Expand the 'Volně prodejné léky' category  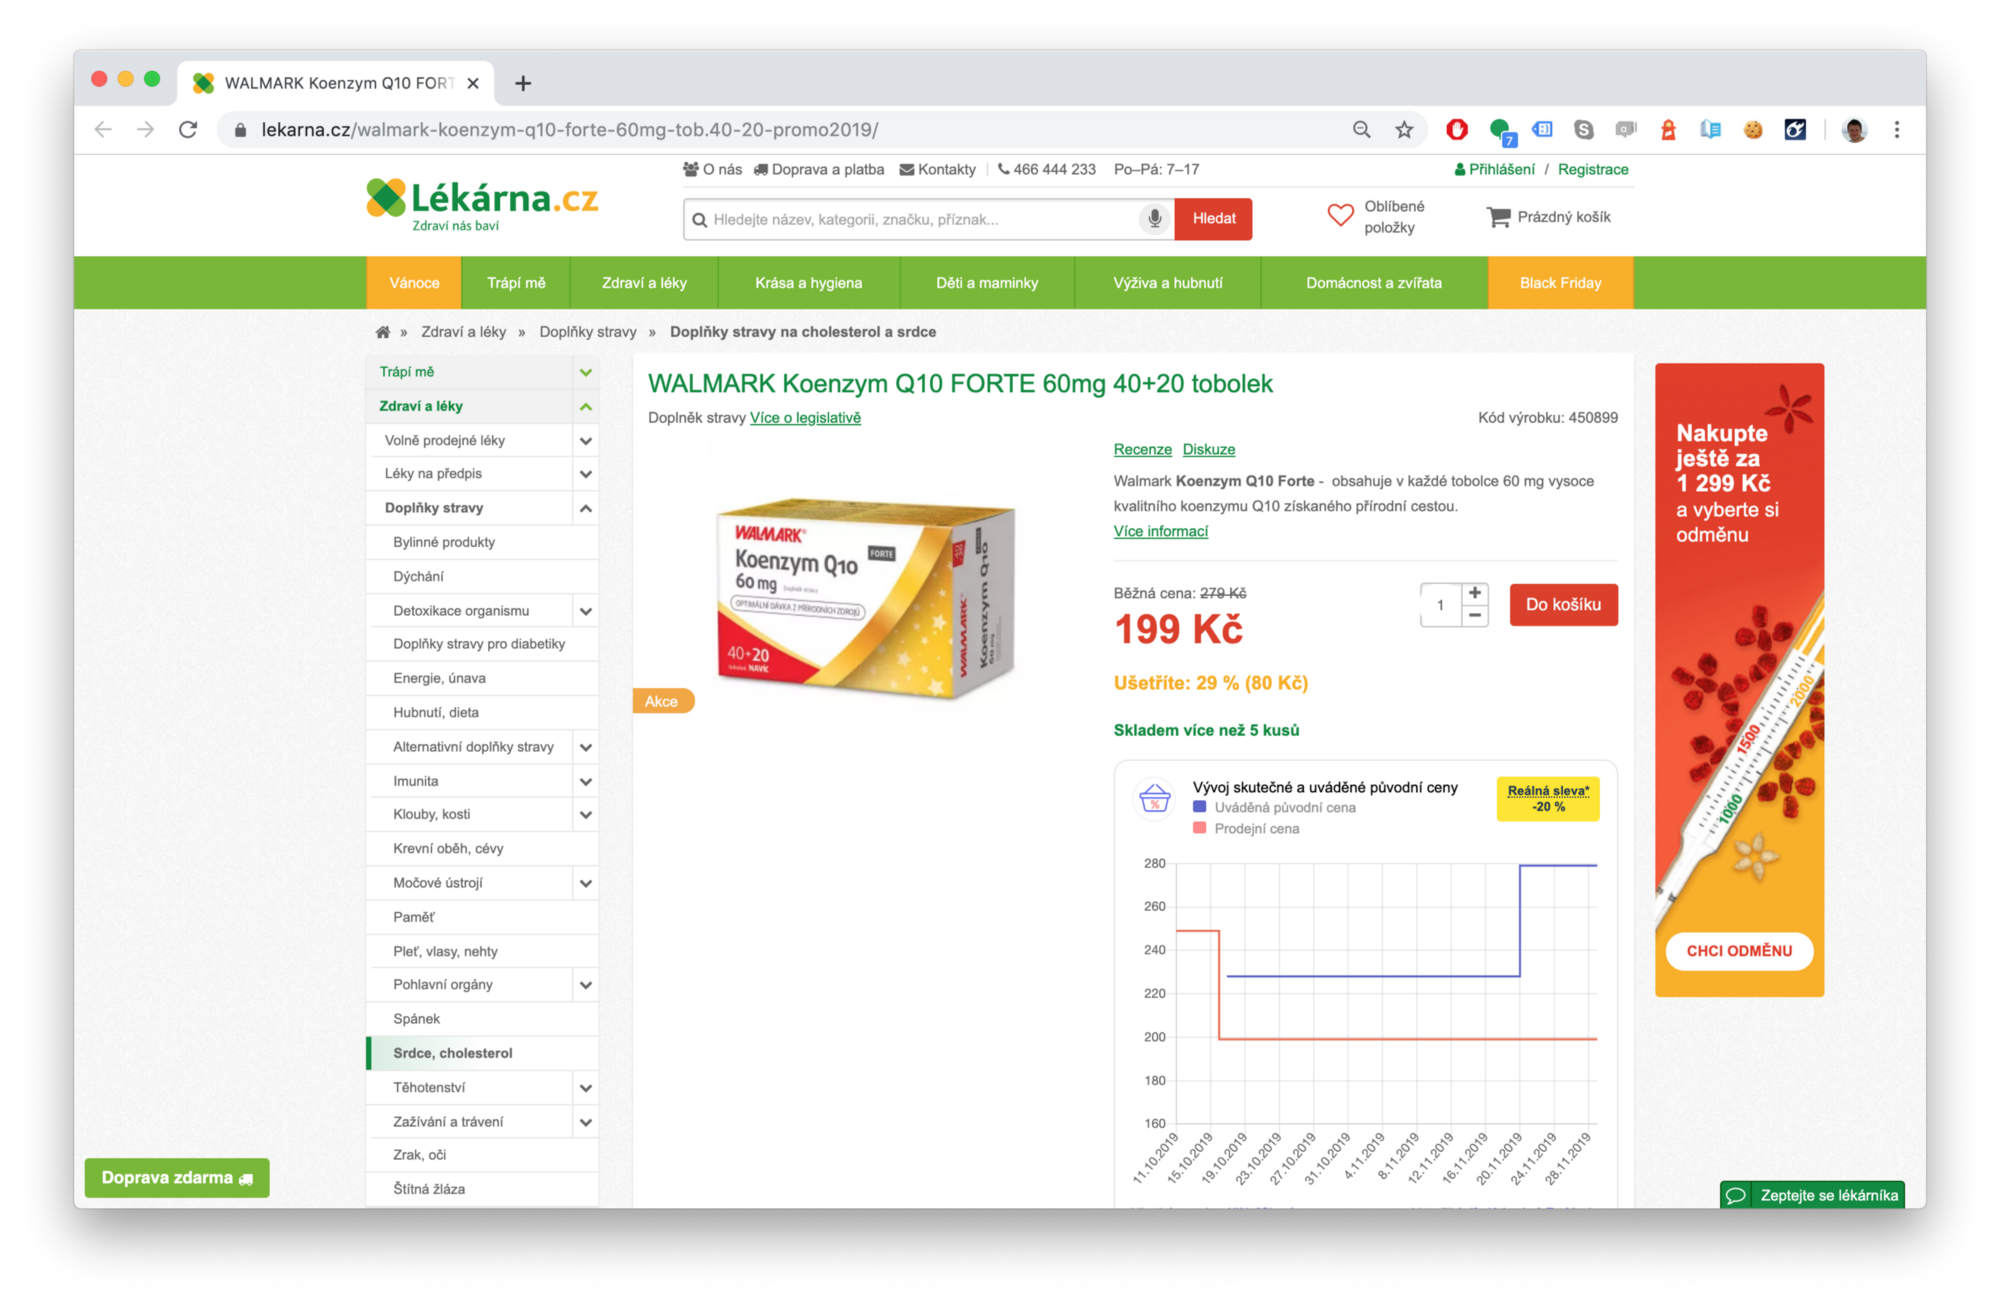point(586,440)
